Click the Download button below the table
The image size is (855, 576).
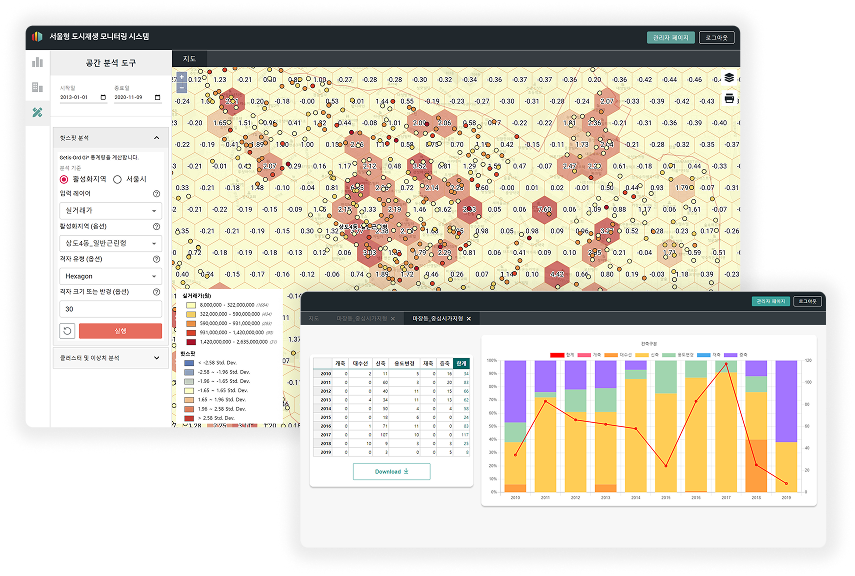(x=391, y=472)
